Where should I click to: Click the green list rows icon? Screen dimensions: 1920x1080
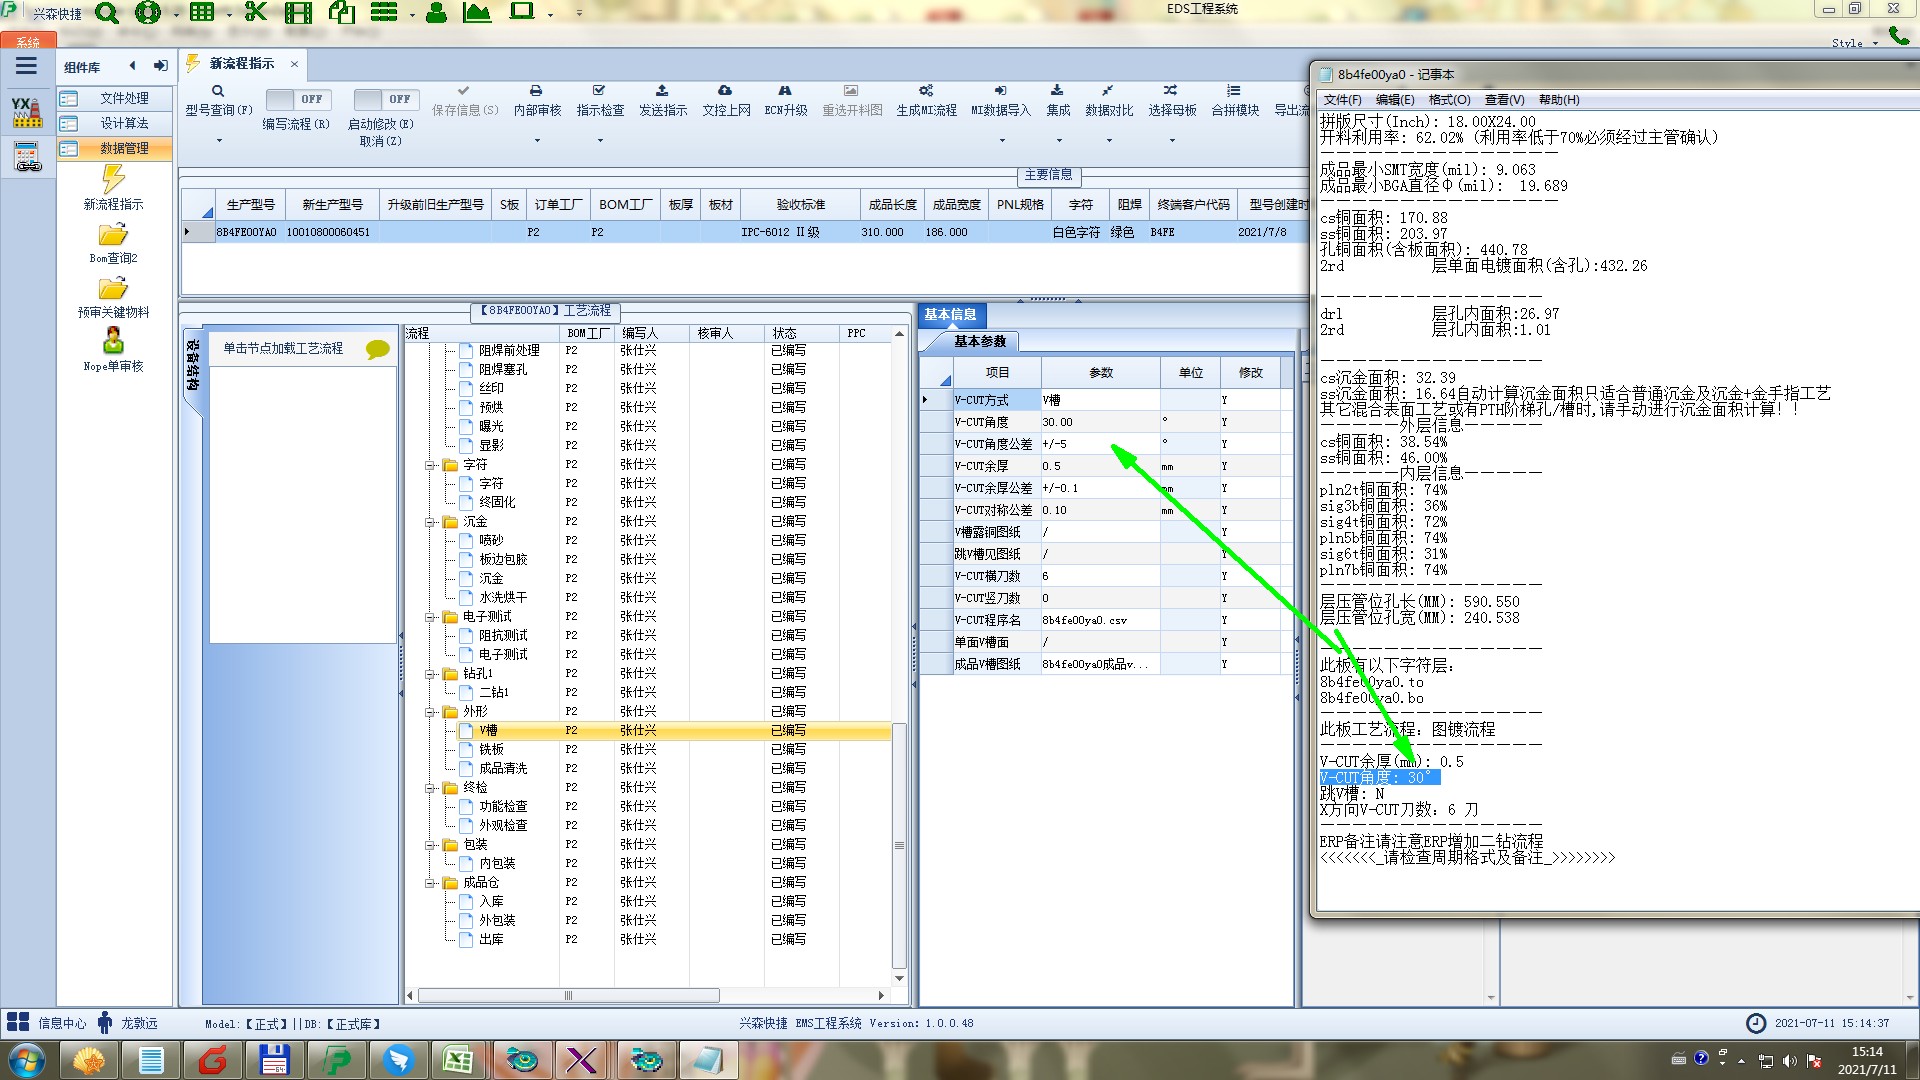[x=384, y=12]
